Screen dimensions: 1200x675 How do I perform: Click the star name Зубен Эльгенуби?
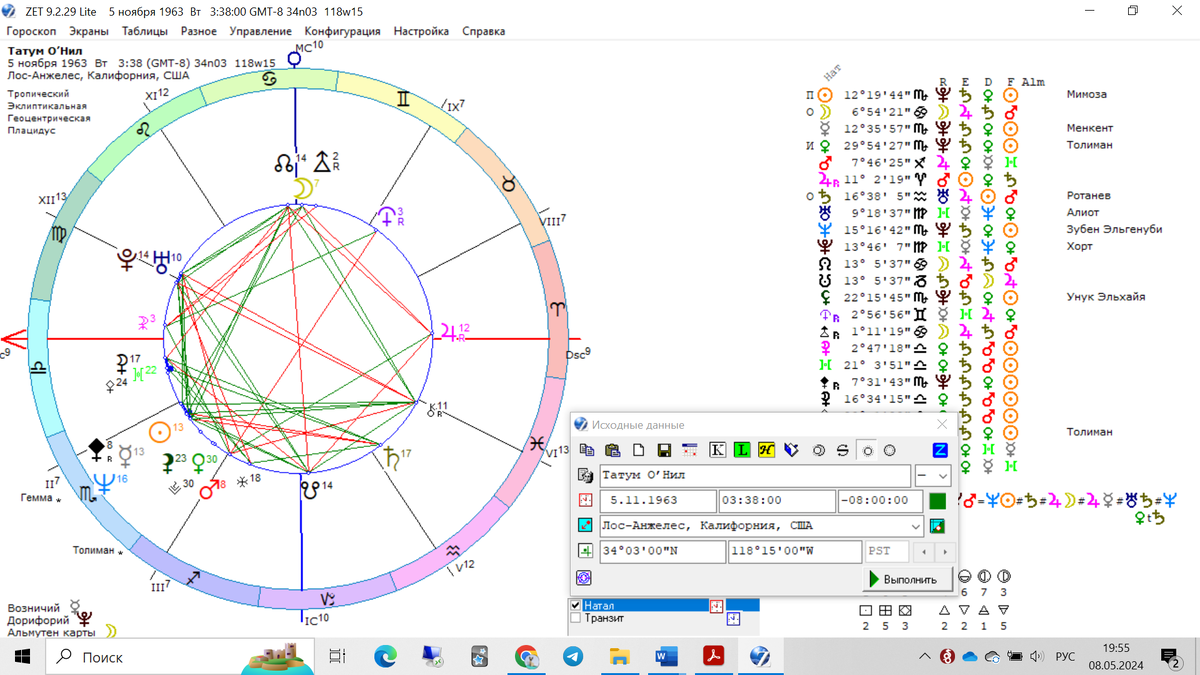point(1114,229)
